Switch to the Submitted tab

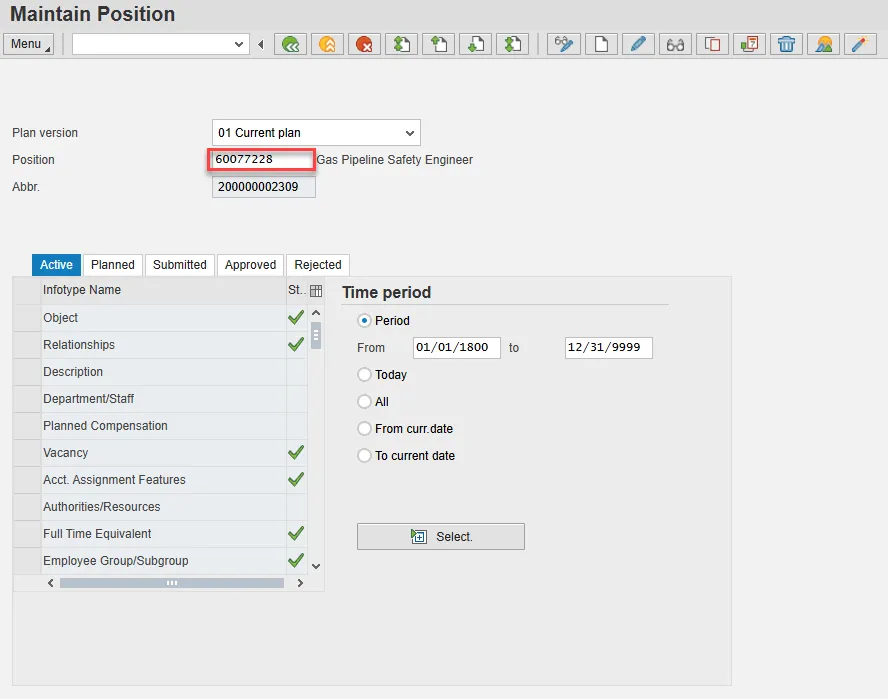click(x=180, y=265)
